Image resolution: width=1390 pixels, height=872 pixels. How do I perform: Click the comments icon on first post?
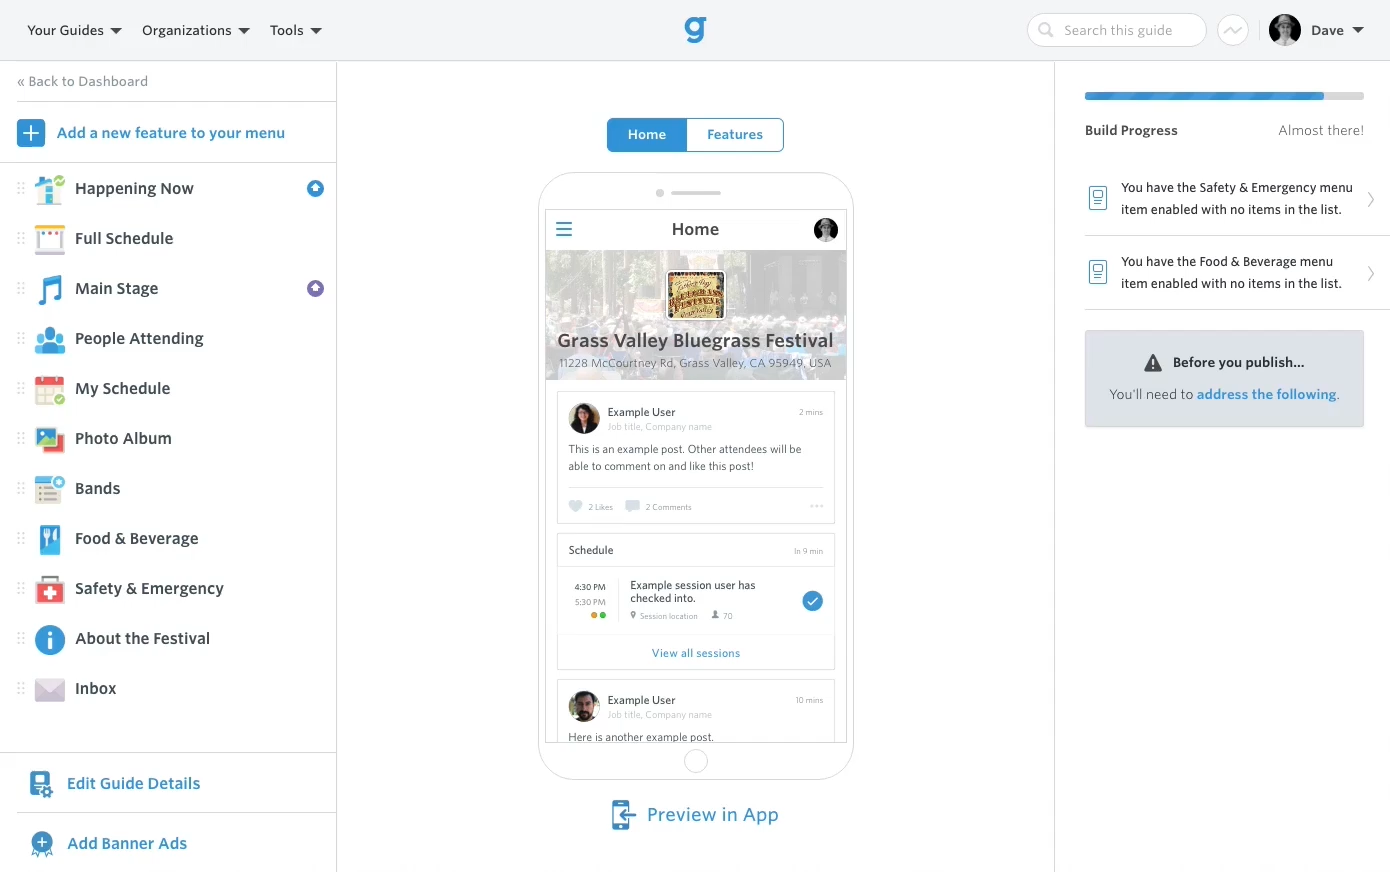632,506
